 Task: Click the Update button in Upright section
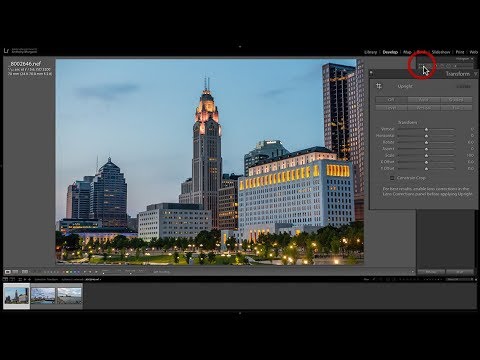point(463,86)
